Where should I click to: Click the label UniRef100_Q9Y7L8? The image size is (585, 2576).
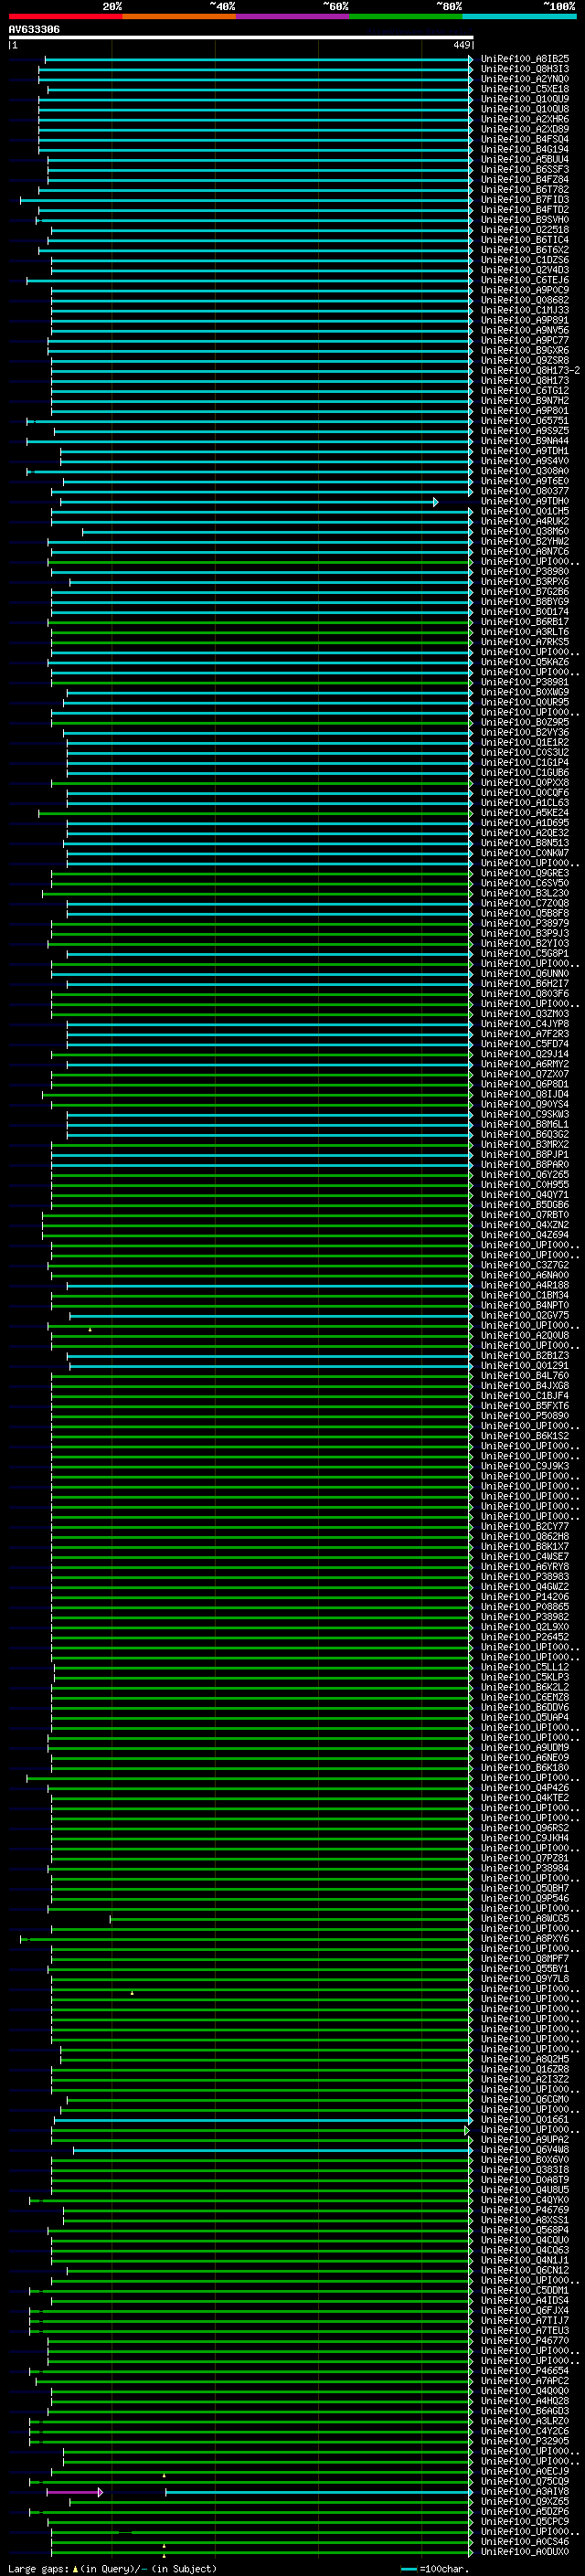(525, 1979)
